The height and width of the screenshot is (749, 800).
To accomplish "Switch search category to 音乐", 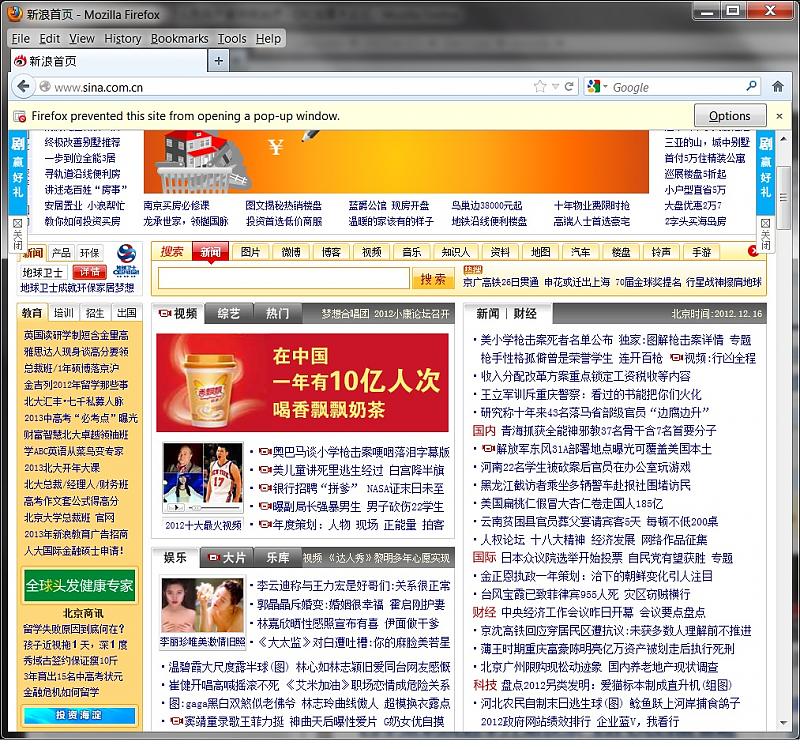I will click(x=412, y=252).
